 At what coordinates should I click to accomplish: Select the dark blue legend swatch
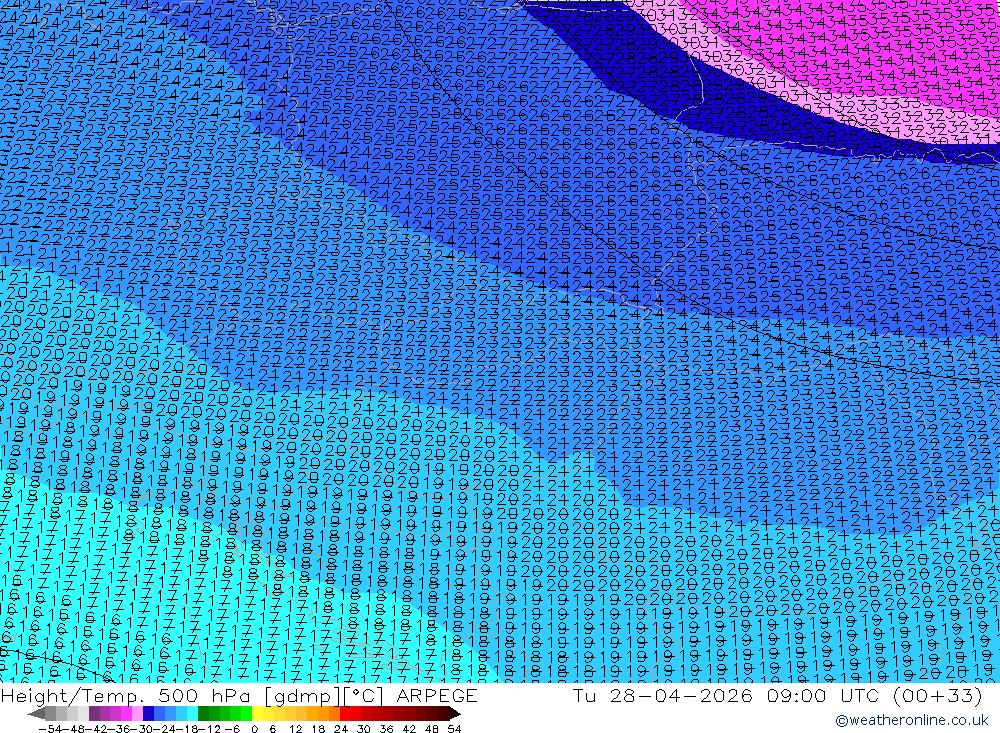pos(148,714)
